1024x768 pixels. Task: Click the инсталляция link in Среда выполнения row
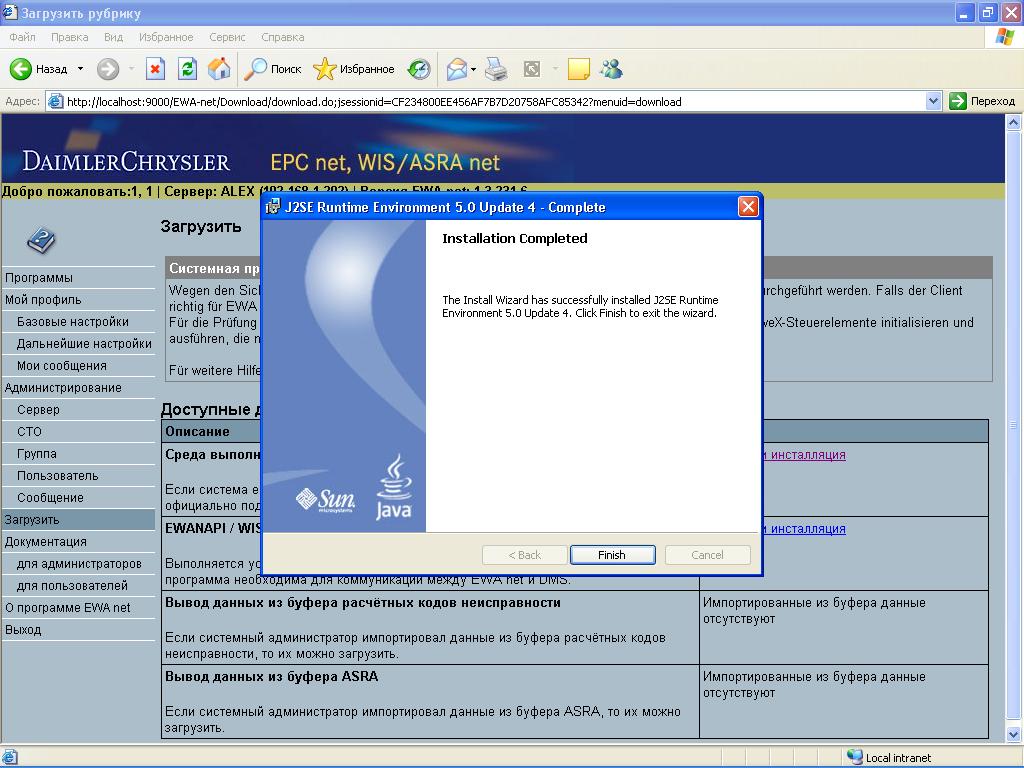pos(807,455)
